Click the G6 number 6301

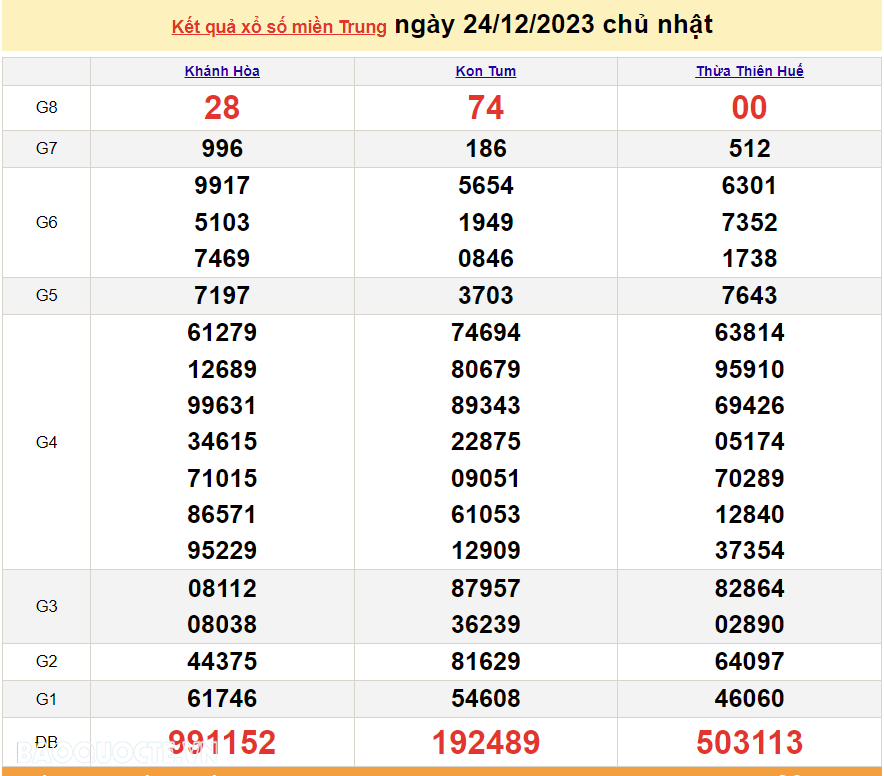(x=750, y=186)
